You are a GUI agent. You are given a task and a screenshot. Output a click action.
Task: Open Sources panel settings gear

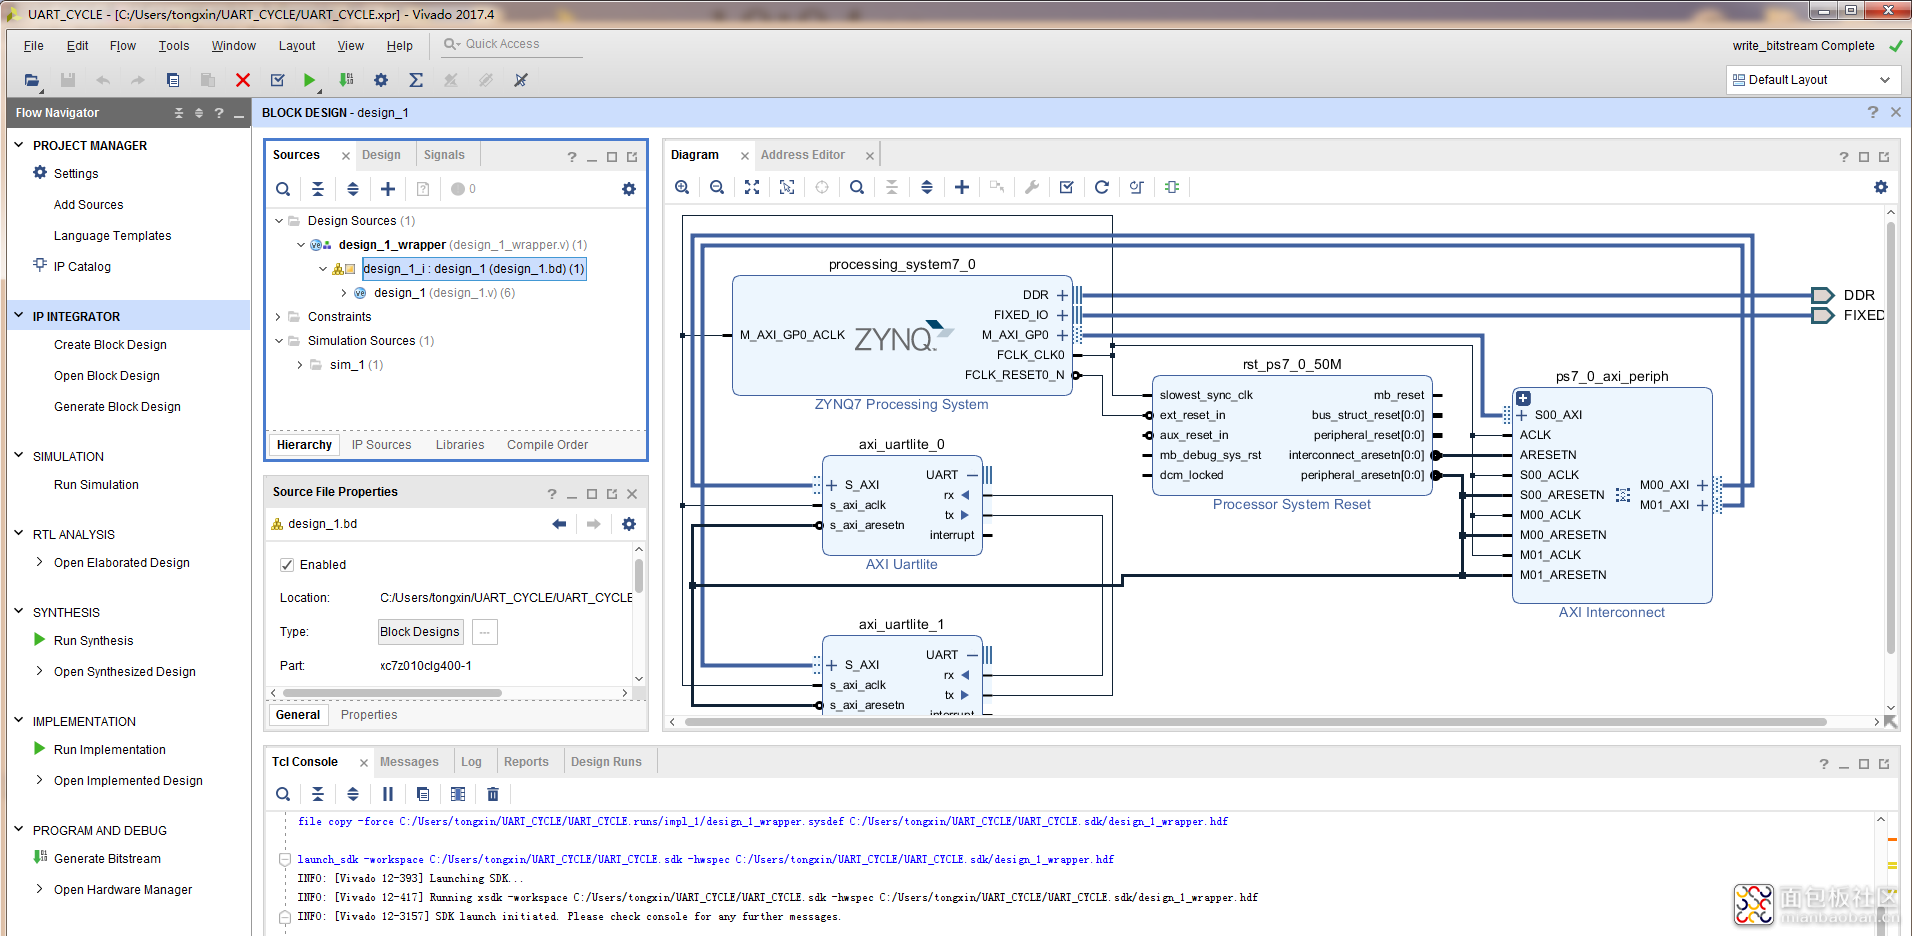[629, 189]
